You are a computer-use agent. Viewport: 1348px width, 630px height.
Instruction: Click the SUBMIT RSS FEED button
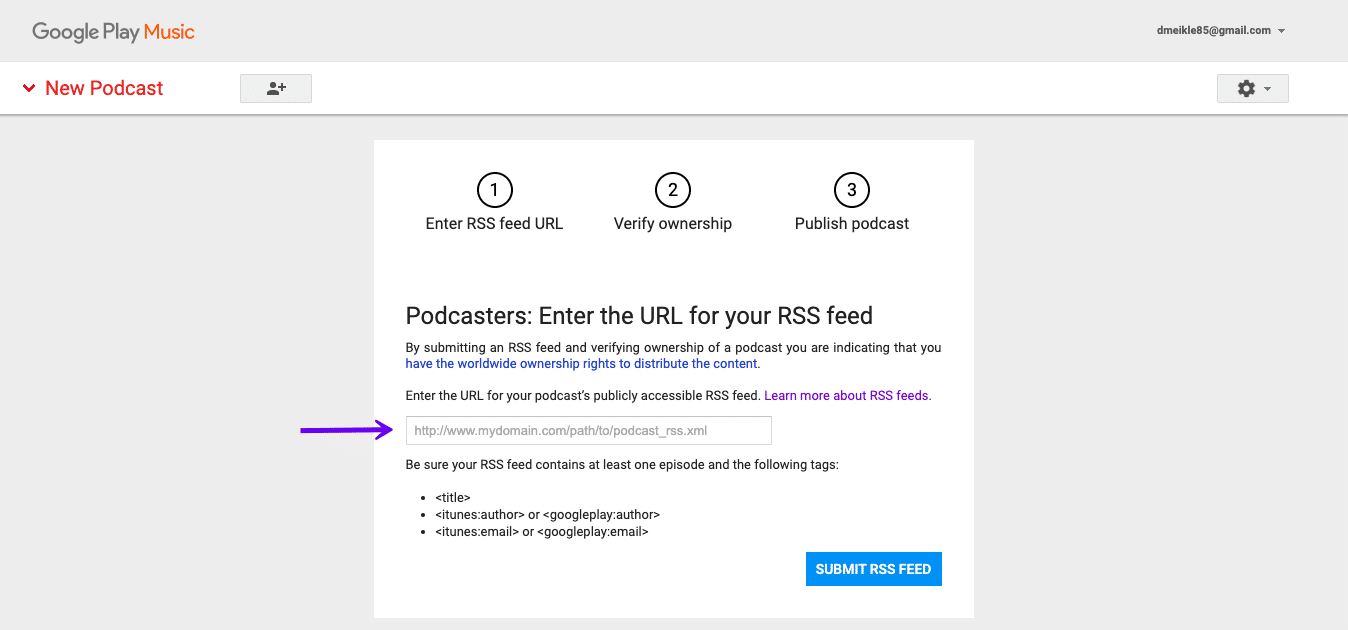click(x=873, y=568)
